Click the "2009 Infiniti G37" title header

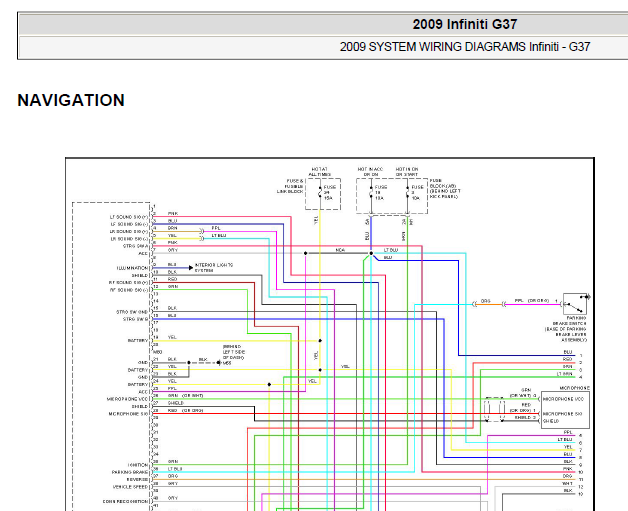(465, 24)
